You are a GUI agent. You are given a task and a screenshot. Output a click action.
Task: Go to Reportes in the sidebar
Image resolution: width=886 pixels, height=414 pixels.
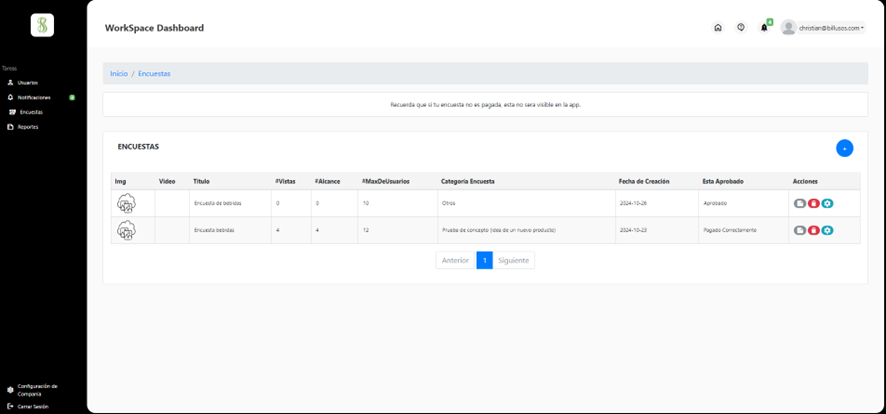point(27,127)
